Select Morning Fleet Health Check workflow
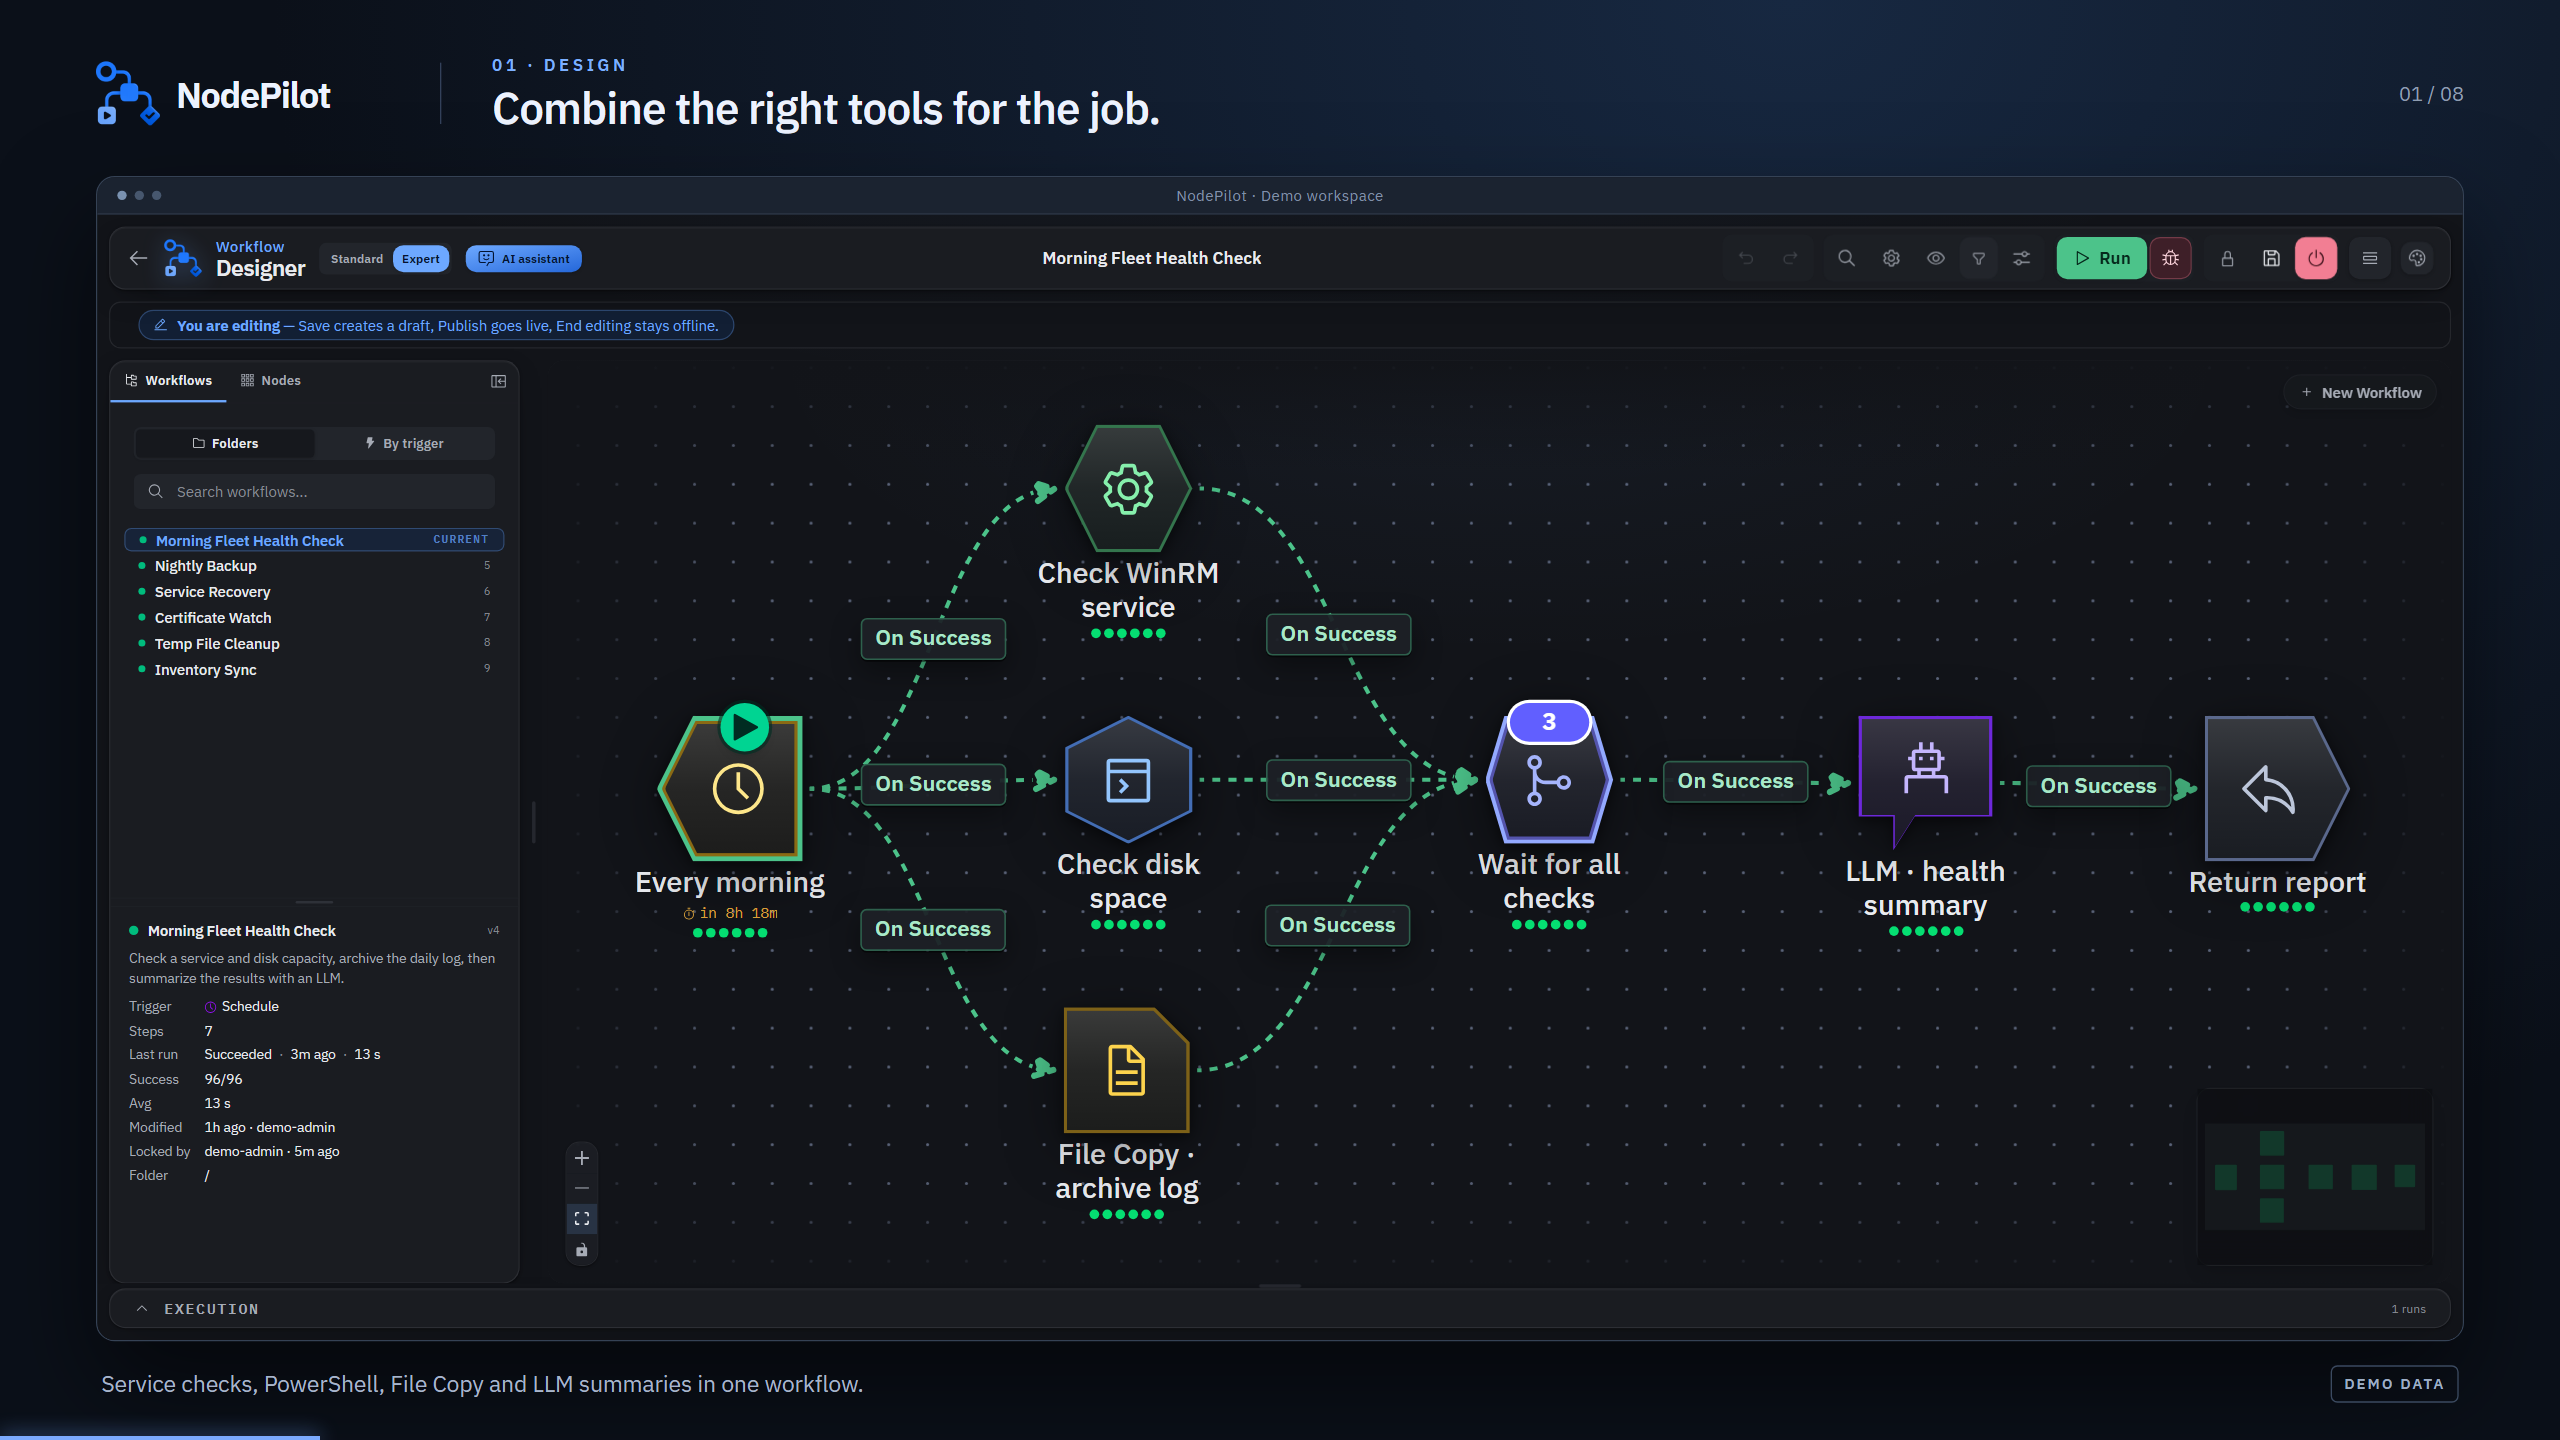 tap(314, 540)
